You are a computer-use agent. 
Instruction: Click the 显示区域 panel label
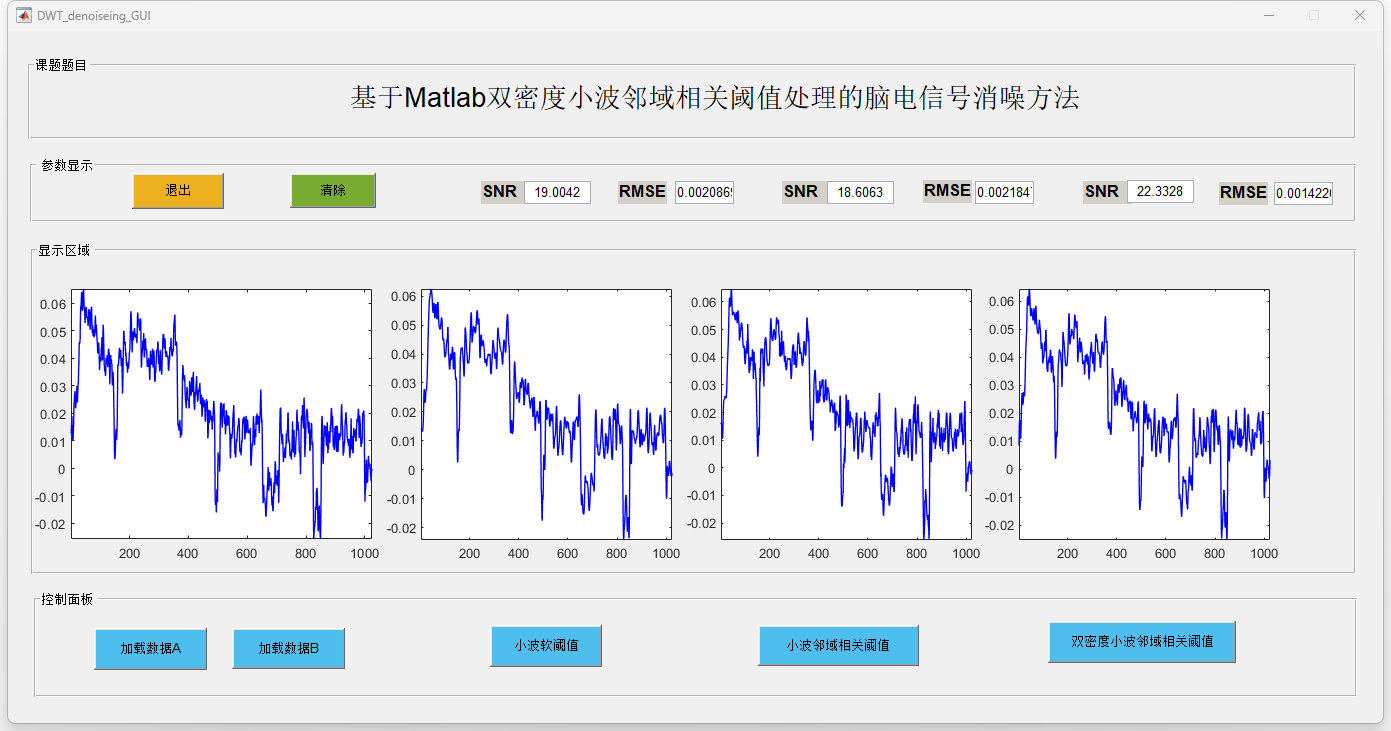(64, 250)
